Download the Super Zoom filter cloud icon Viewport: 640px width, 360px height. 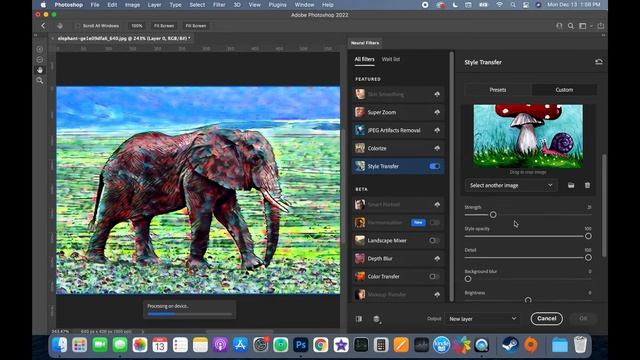[437, 112]
